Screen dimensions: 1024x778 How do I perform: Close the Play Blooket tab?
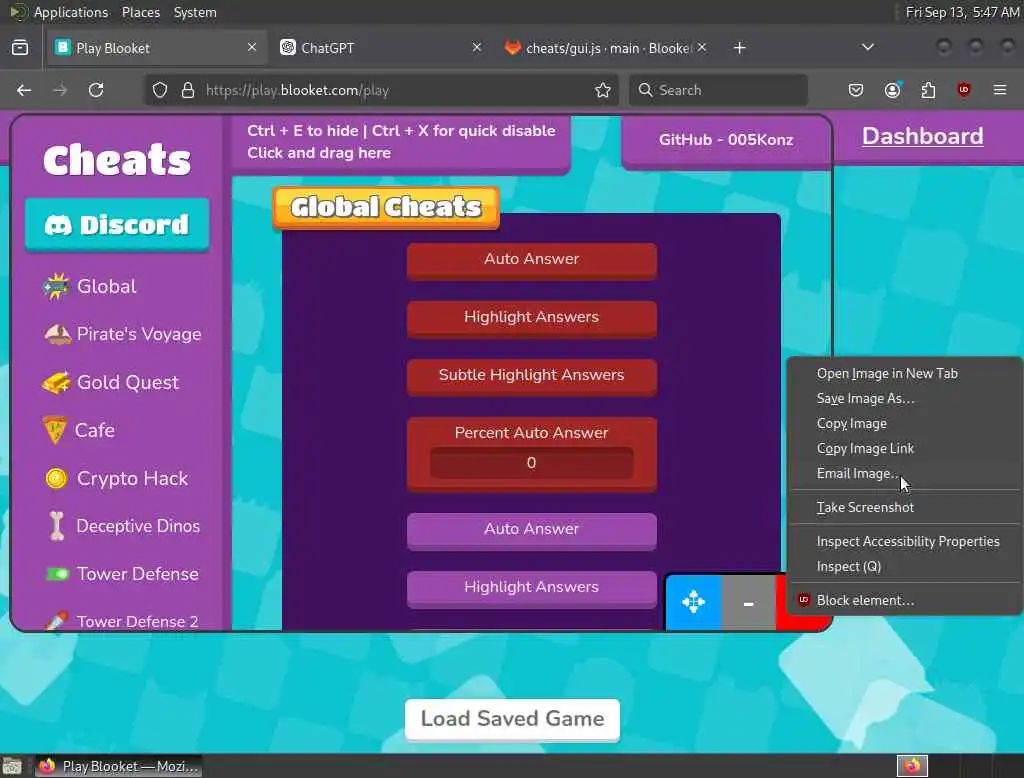[x=251, y=47]
